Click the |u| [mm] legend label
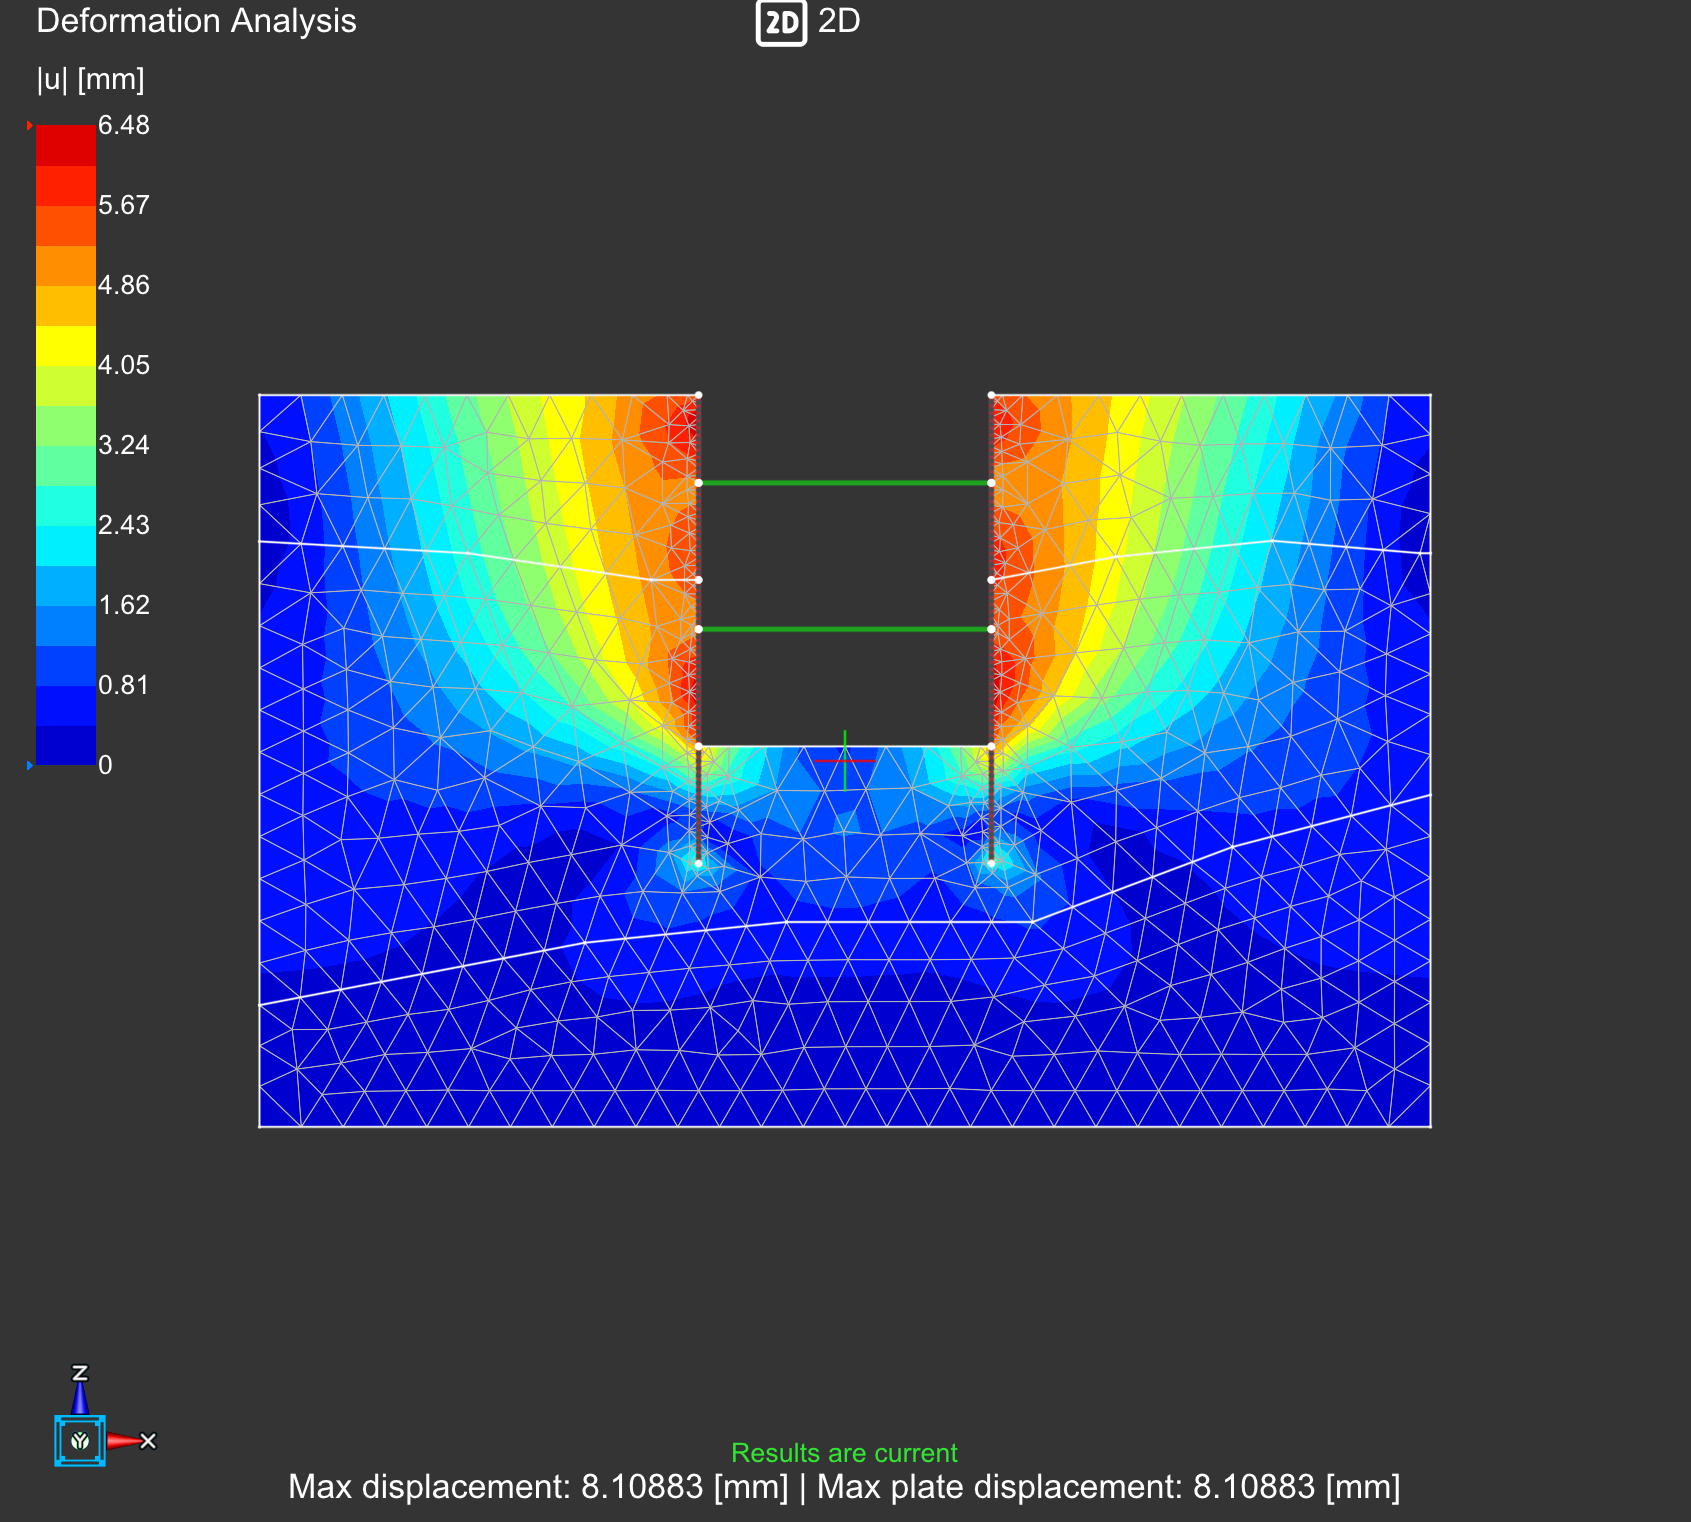This screenshot has height=1522, width=1691. 90,79
